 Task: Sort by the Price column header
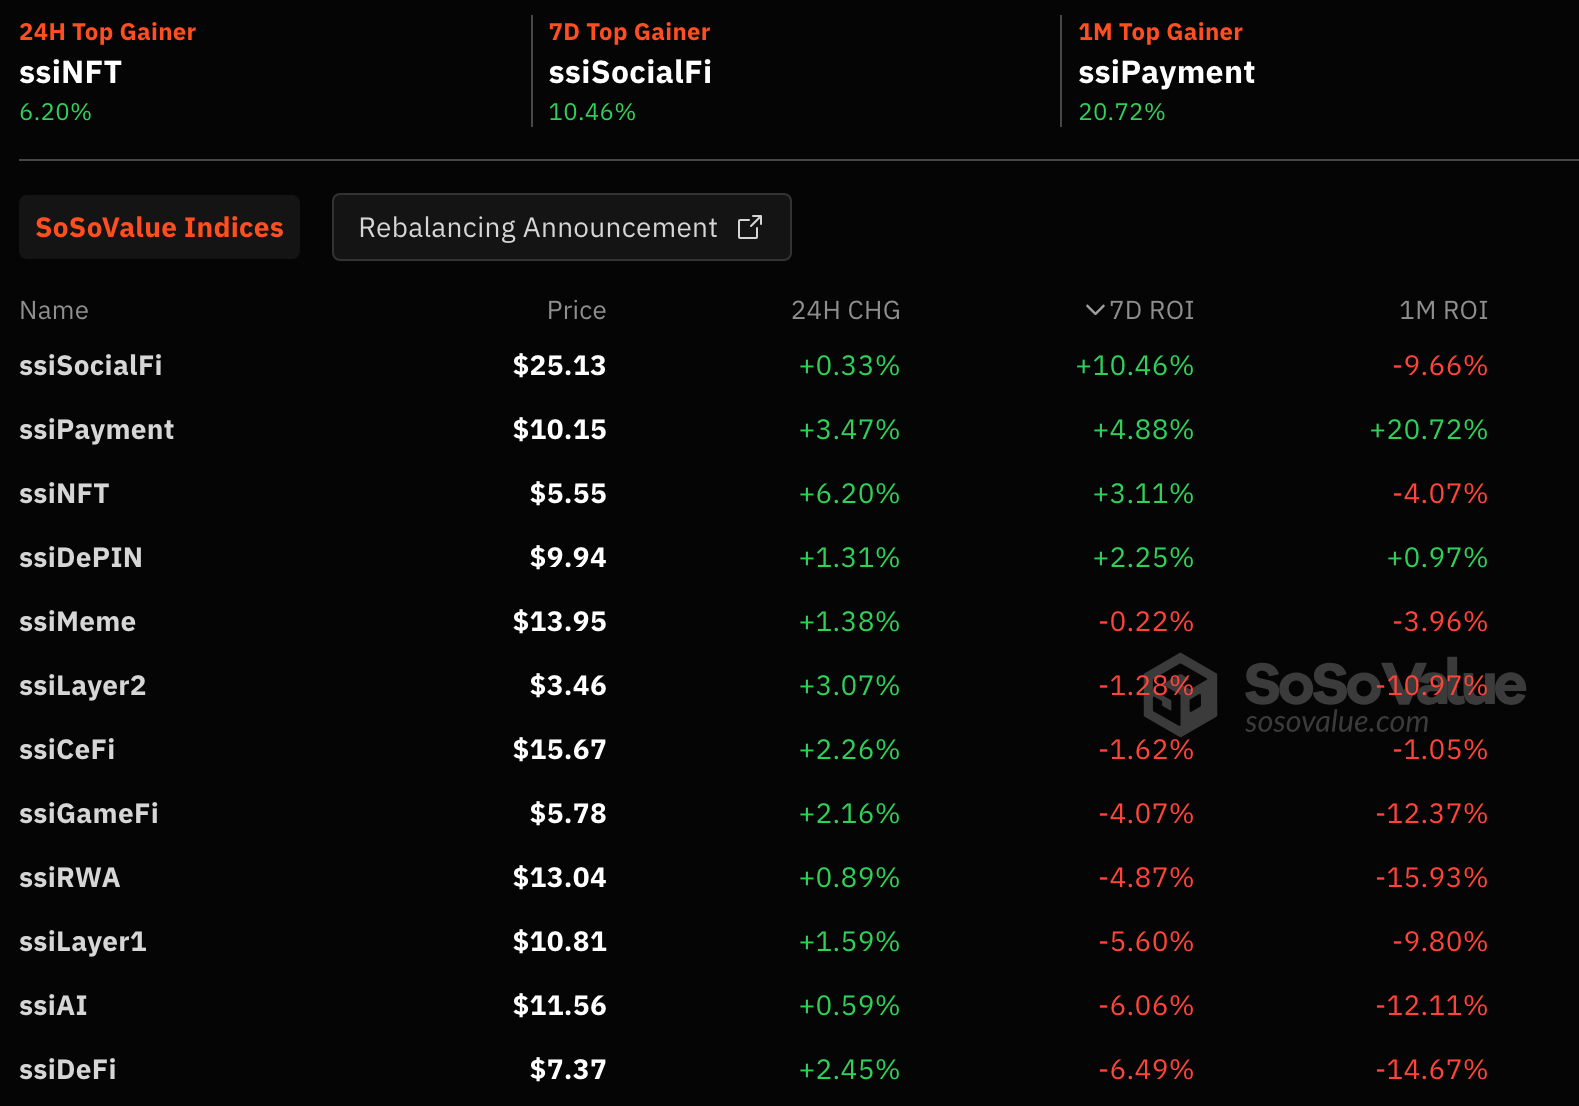click(576, 310)
